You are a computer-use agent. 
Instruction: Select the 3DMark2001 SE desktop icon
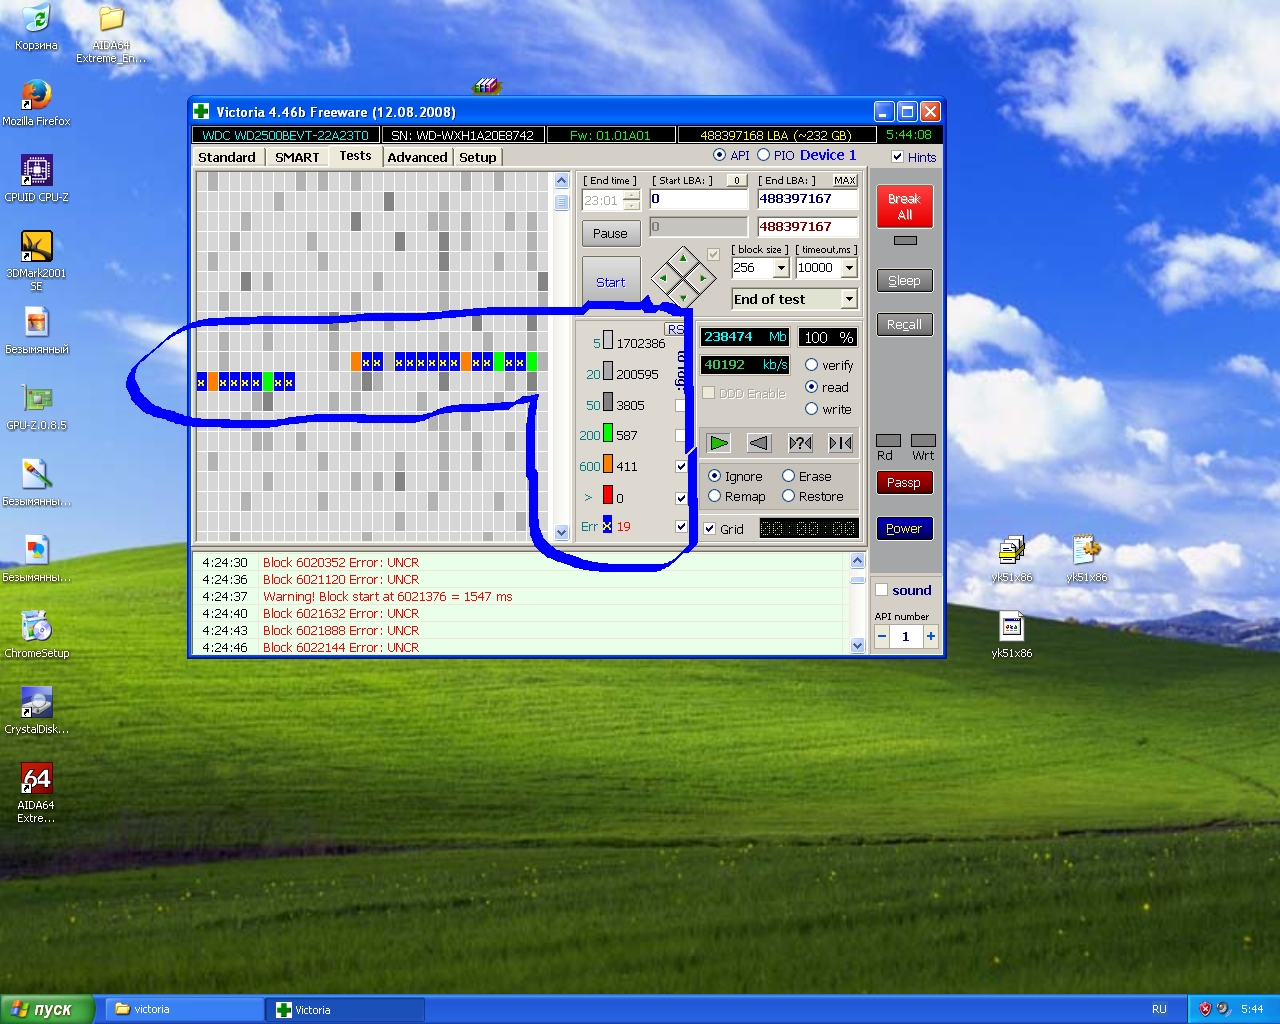click(36, 260)
